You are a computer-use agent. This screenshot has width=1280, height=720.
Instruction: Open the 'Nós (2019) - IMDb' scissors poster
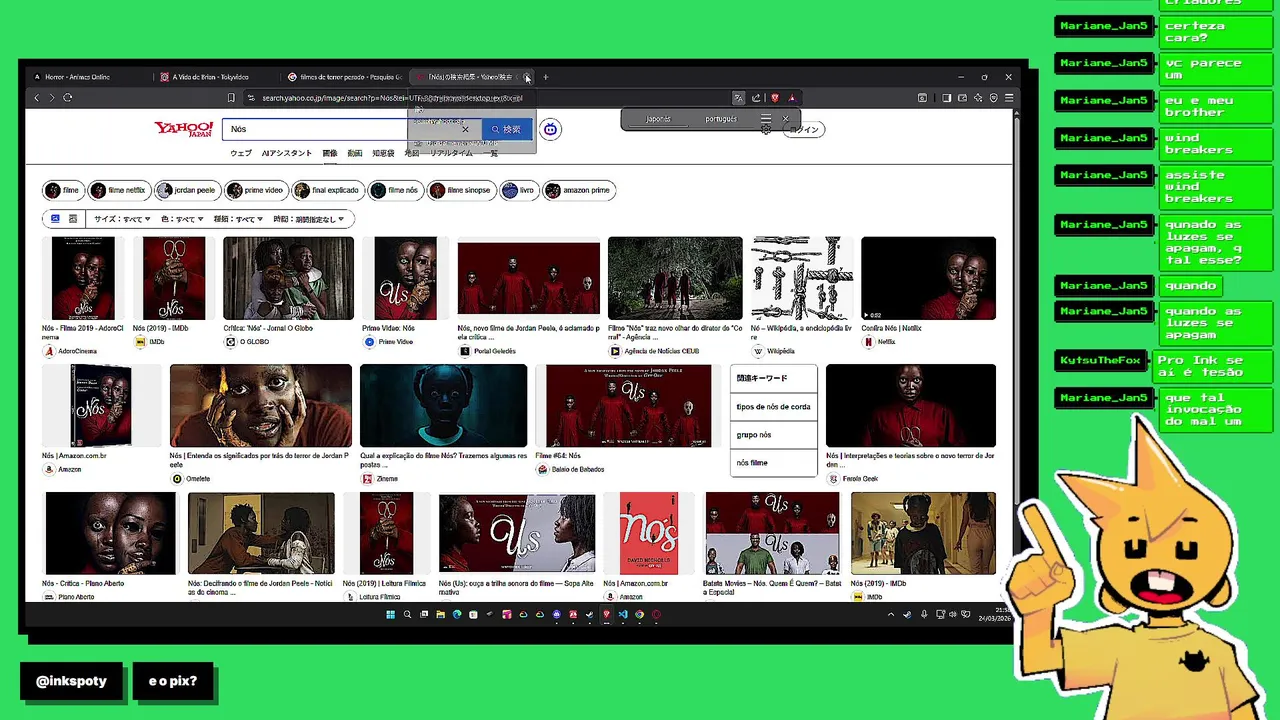pos(174,278)
